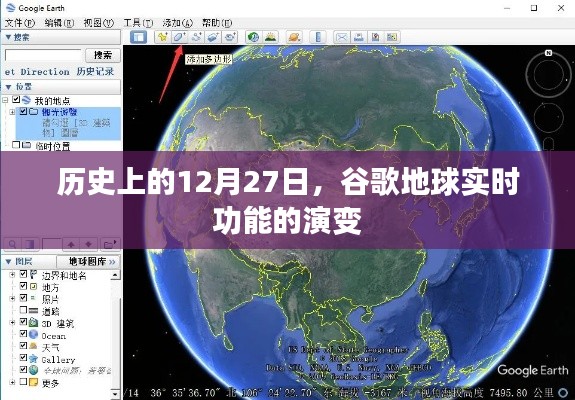Enable the 临时位置 checkbox
This screenshot has height=400, width=575.
click(16, 145)
